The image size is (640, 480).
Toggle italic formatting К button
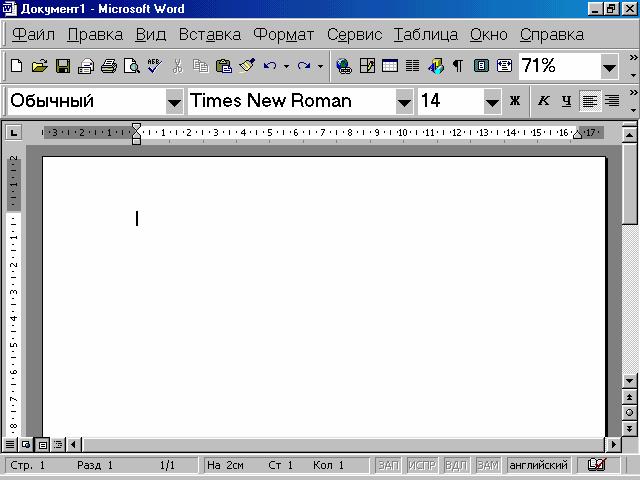[x=543, y=100]
